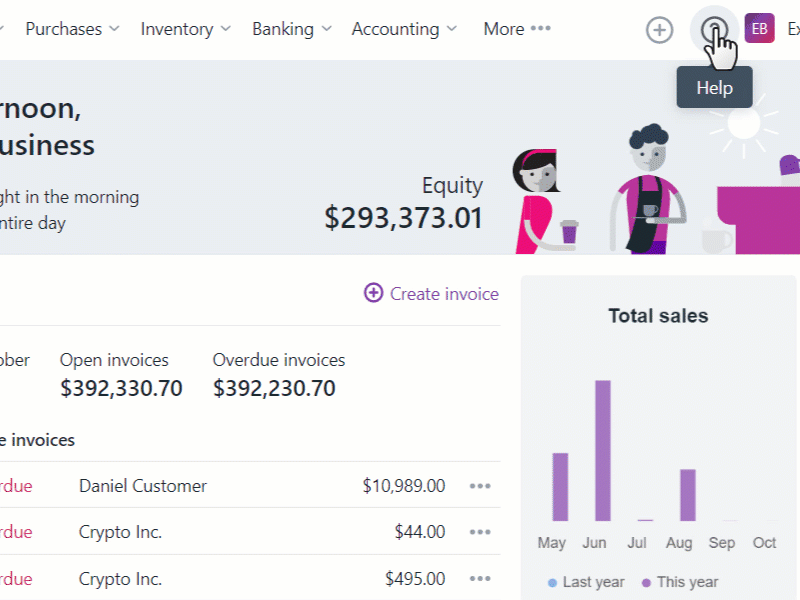Open the EB user avatar menu
Image resolution: width=800 pixels, height=600 pixels.
tap(759, 29)
